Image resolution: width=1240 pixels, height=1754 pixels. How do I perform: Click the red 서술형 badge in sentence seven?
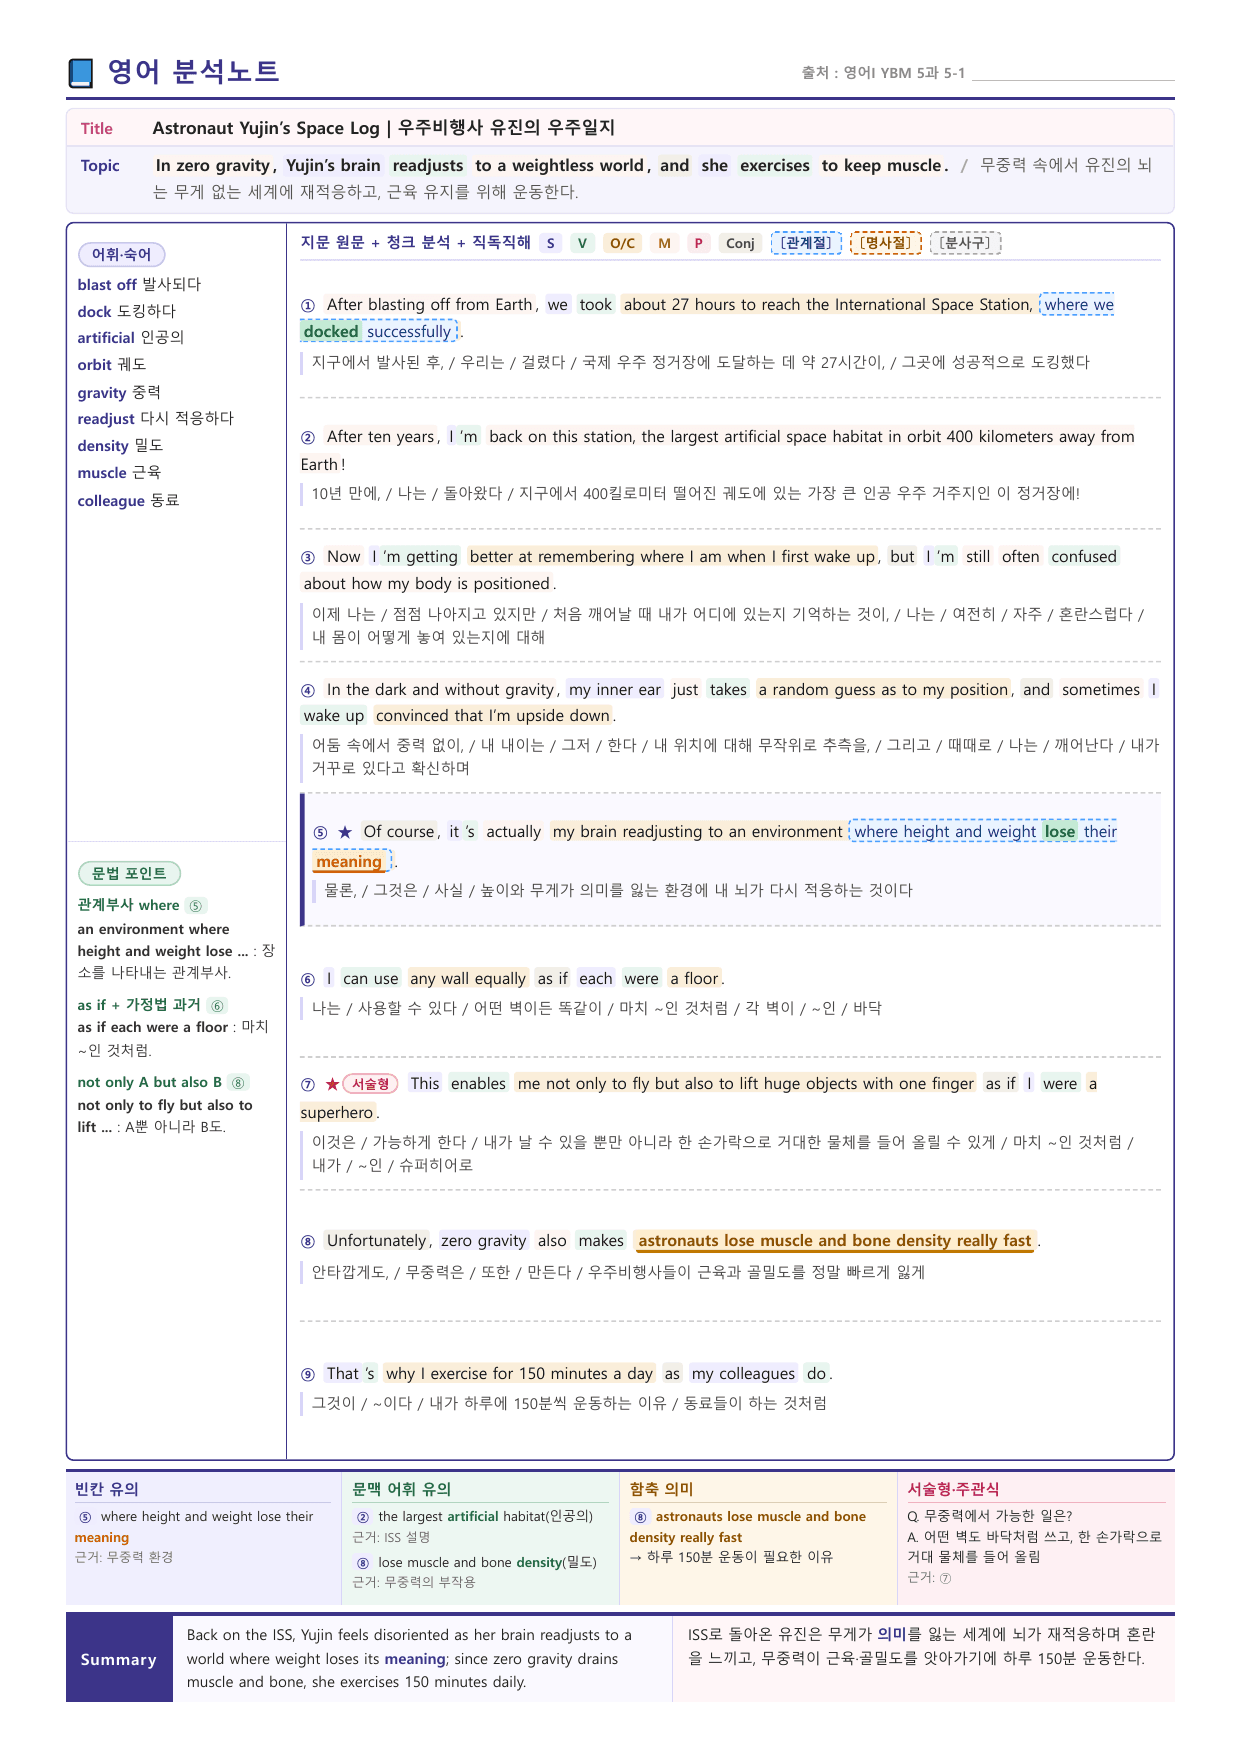(371, 1084)
